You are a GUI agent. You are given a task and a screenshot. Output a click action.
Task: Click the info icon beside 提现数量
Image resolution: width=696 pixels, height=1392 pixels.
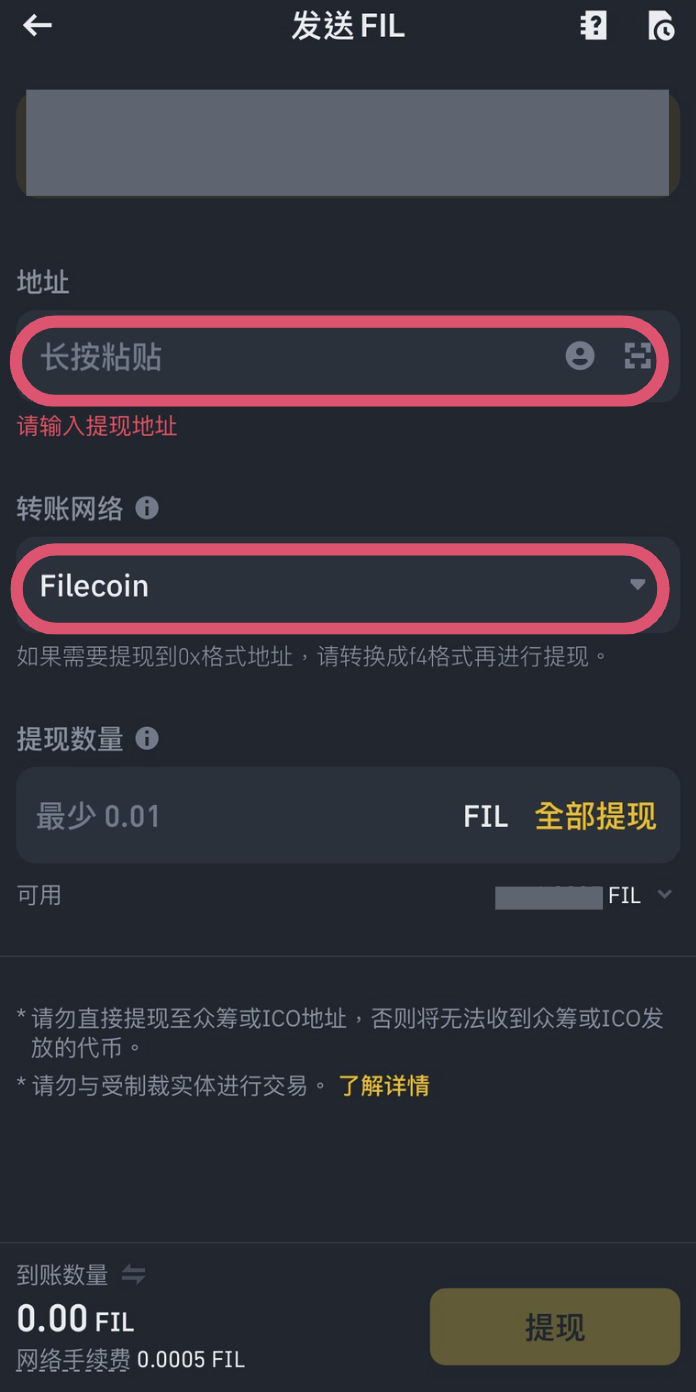tap(148, 739)
